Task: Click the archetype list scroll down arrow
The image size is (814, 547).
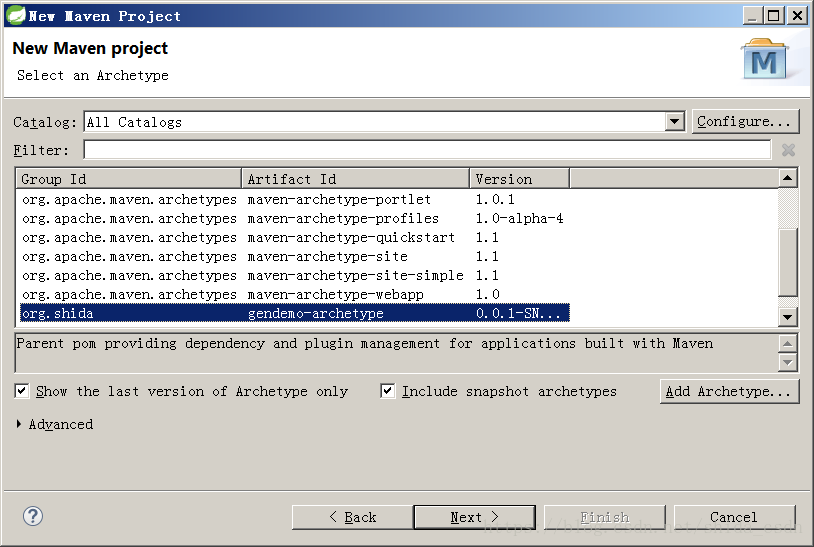Action: point(788,317)
